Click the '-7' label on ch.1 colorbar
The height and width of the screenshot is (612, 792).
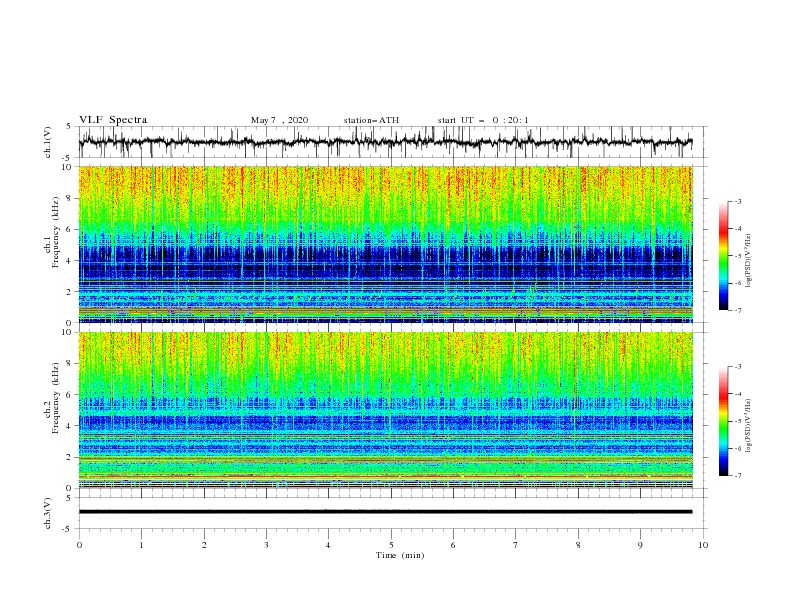click(x=737, y=310)
